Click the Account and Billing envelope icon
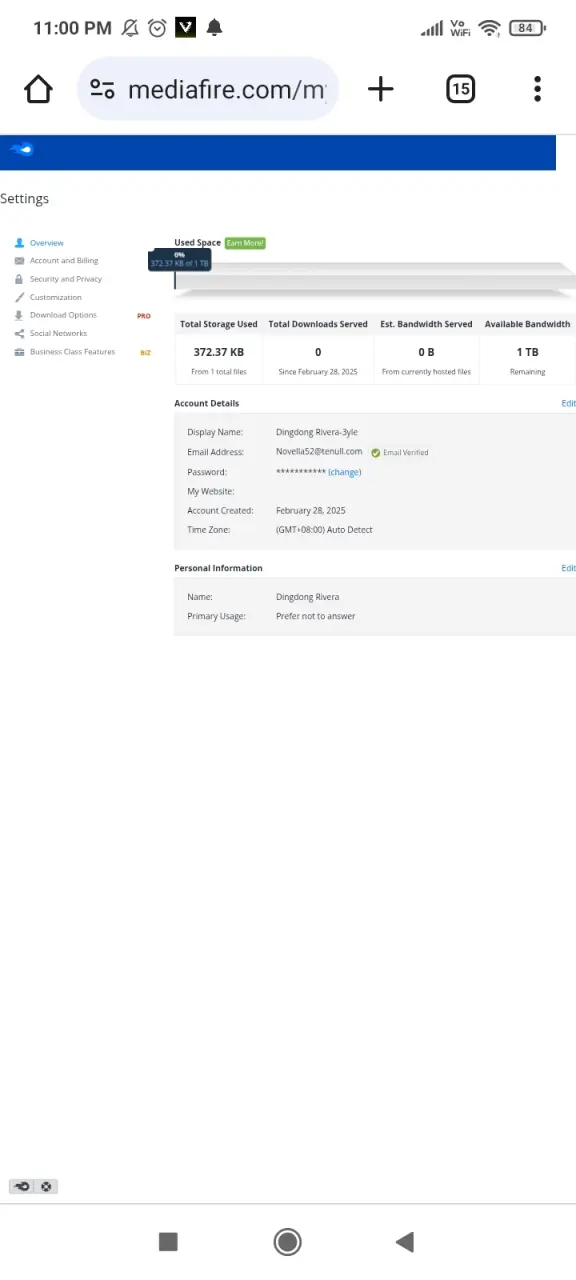576x1280 pixels. pos(19,261)
